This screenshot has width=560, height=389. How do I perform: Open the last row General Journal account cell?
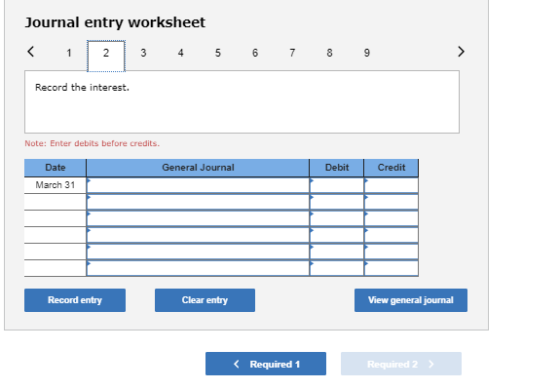(x=198, y=268)
